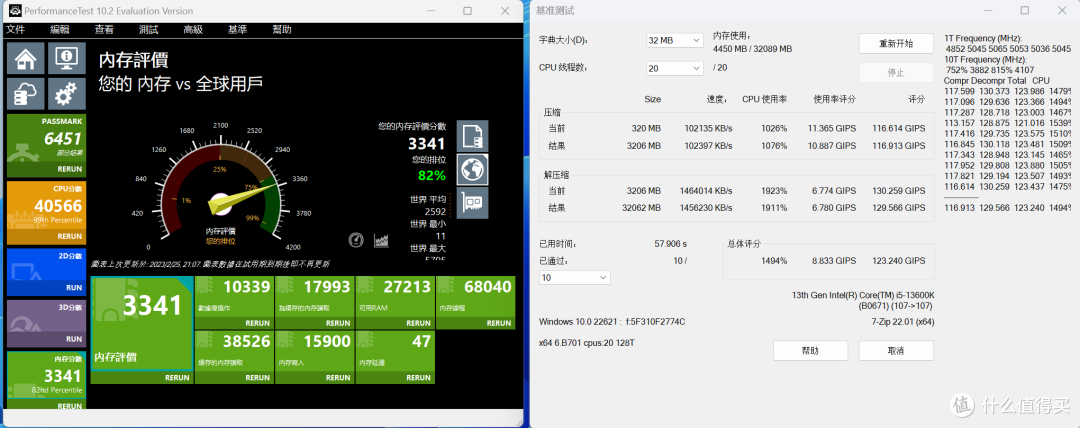Click RERUN under the CPU score tile
Viewport: 1080px width, 428px height.
tap(70, 236)
